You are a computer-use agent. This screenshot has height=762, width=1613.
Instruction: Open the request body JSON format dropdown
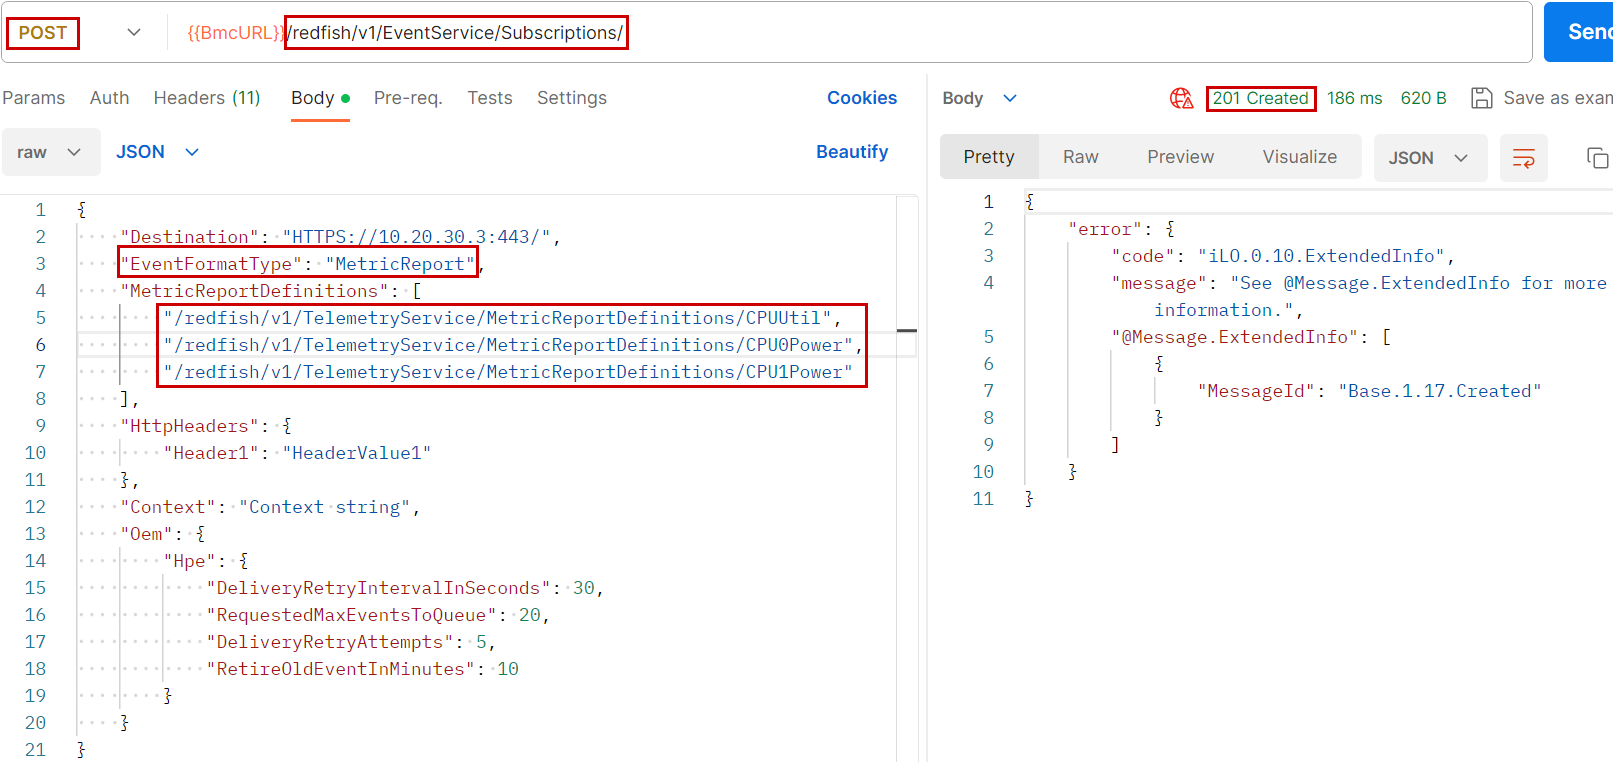tap(157, 152)
